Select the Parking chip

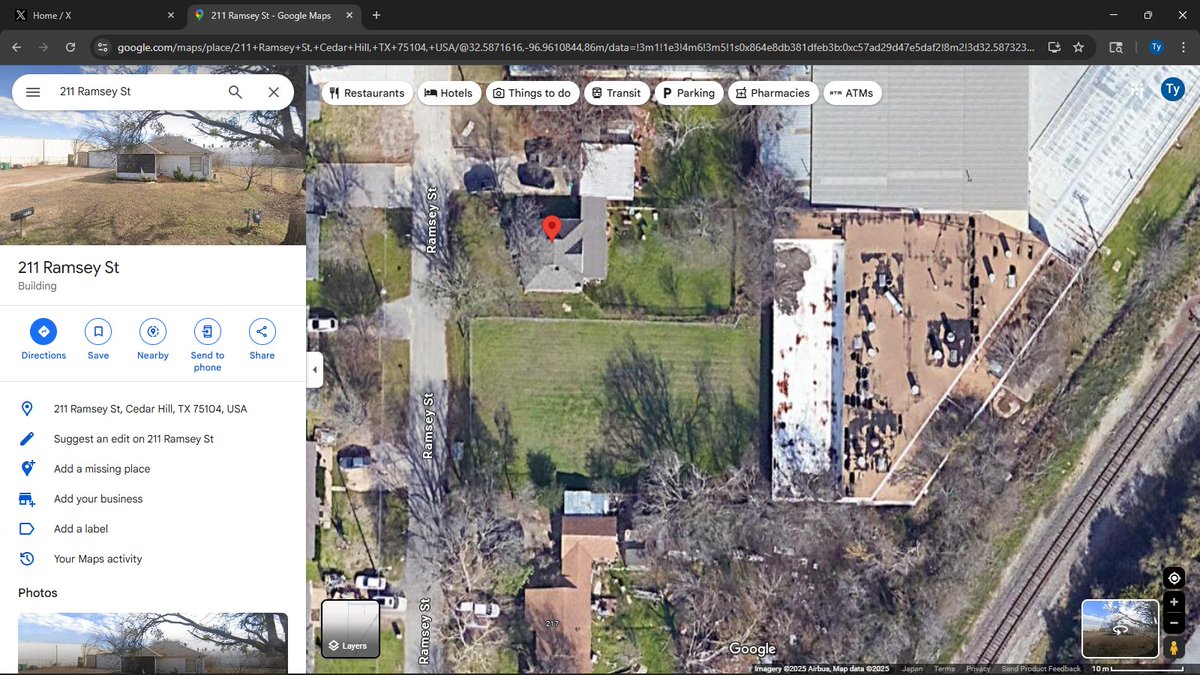689,93
